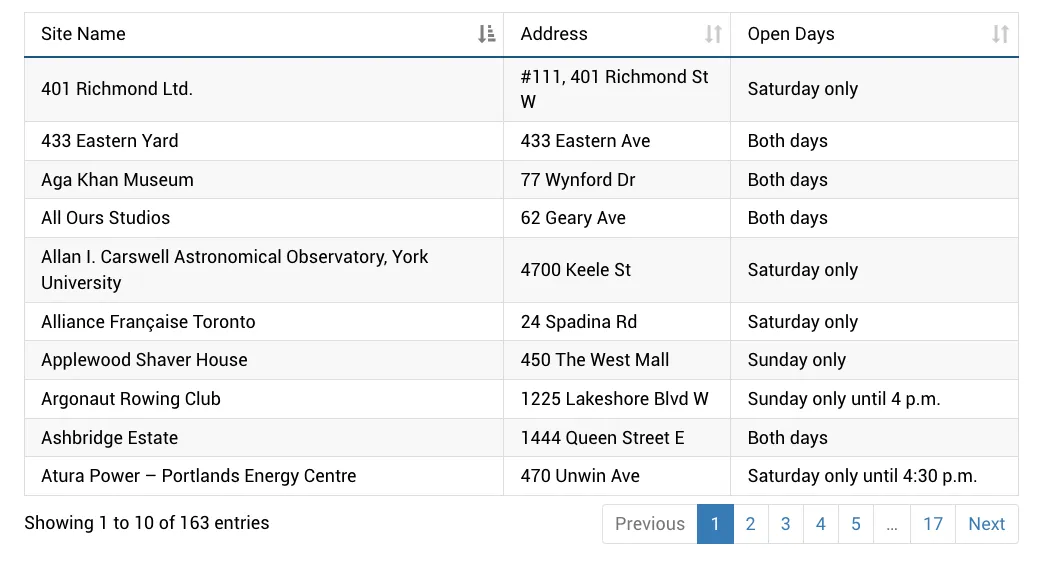Screen dimensions: 1046x570
Task: Click the Address column sort arrows
Action: (713, 34)
